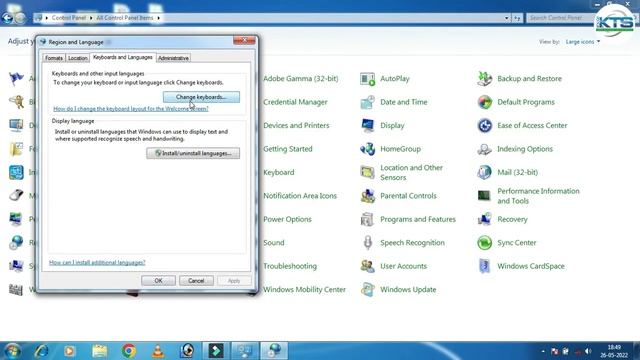Open the Ease of Access Center icon
The height and width of the screenshot is (360, 640).
pos(484,125)
